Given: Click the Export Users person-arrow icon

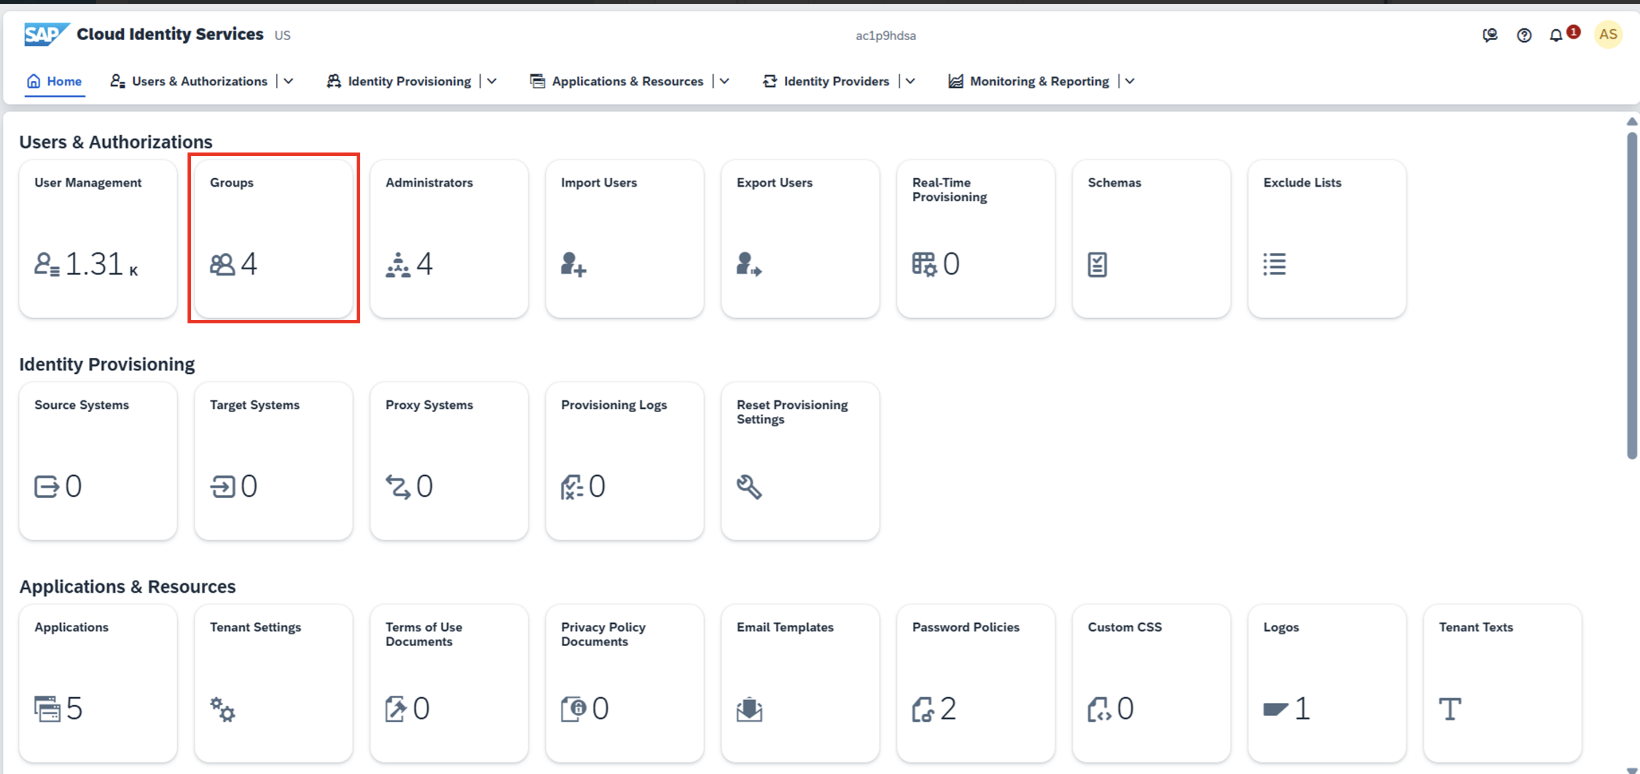Looking at the screenshot, I should (749, 264).
